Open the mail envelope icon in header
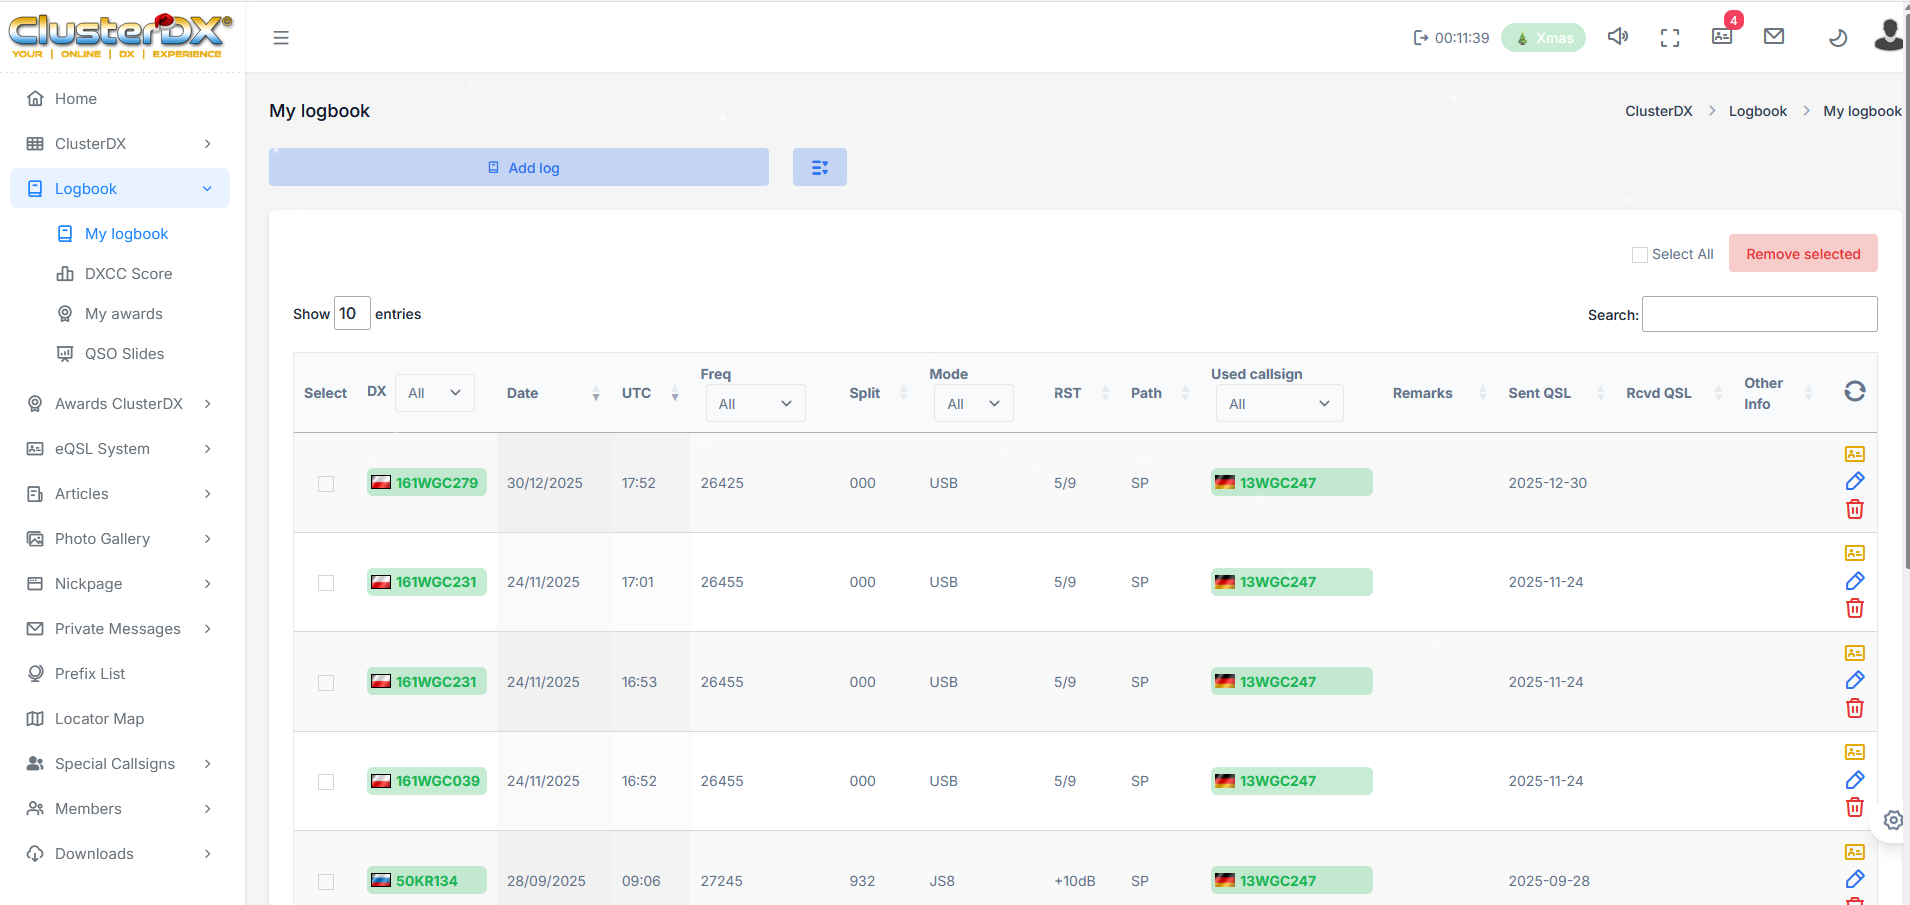Viewport: 1910px width, 905px height. point(1774,37)
